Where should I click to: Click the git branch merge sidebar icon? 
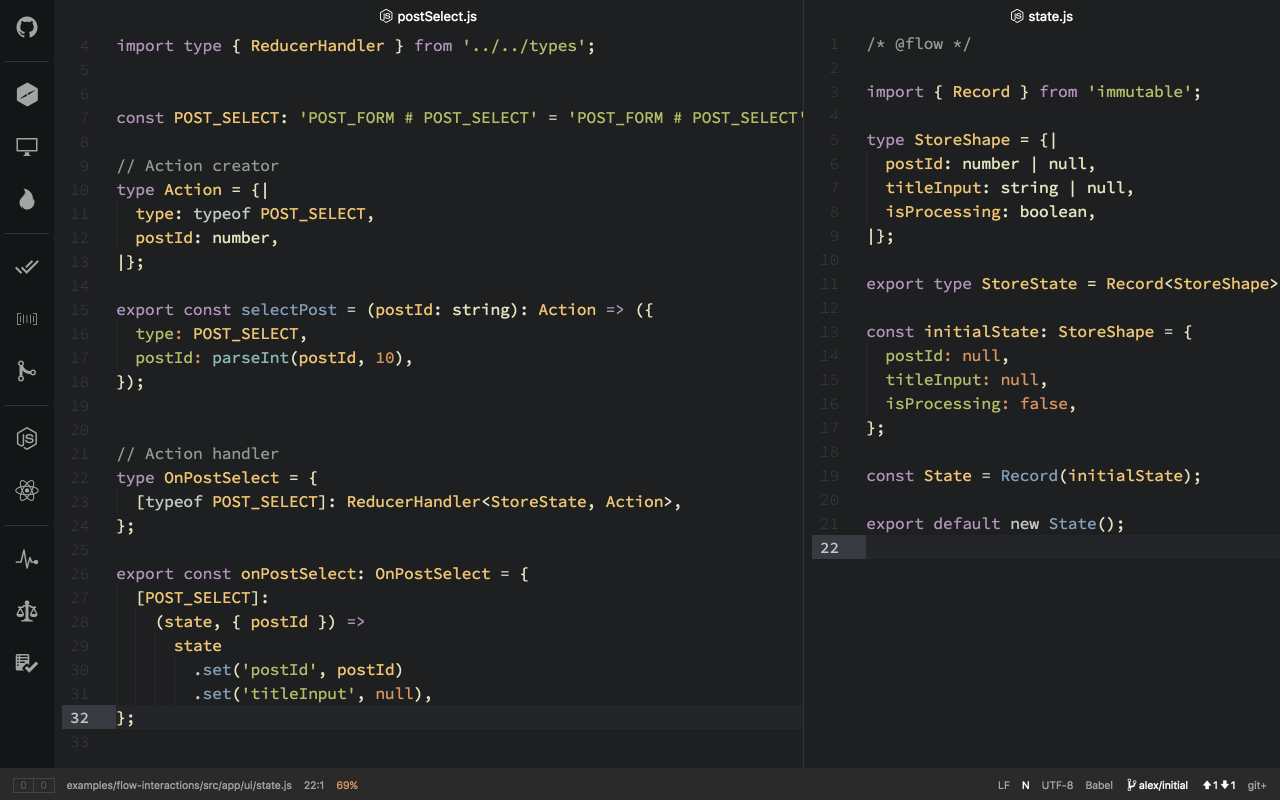click(x=27, y=371)
